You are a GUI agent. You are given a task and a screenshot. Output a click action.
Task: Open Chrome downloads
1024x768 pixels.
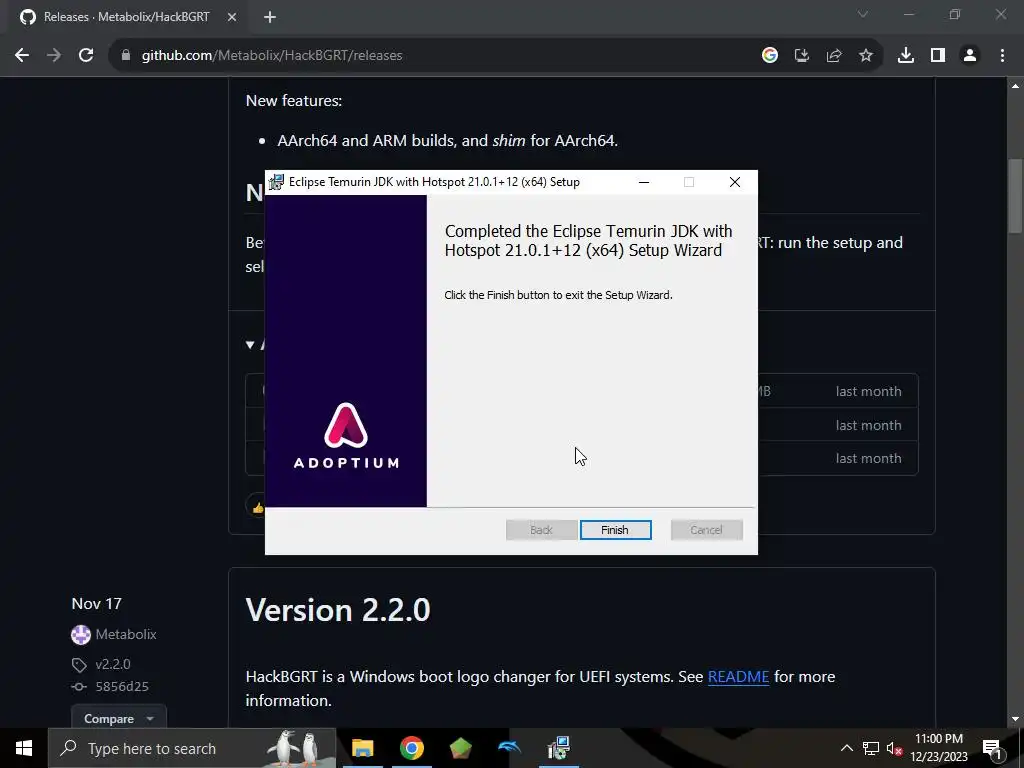tap(906, 56)
